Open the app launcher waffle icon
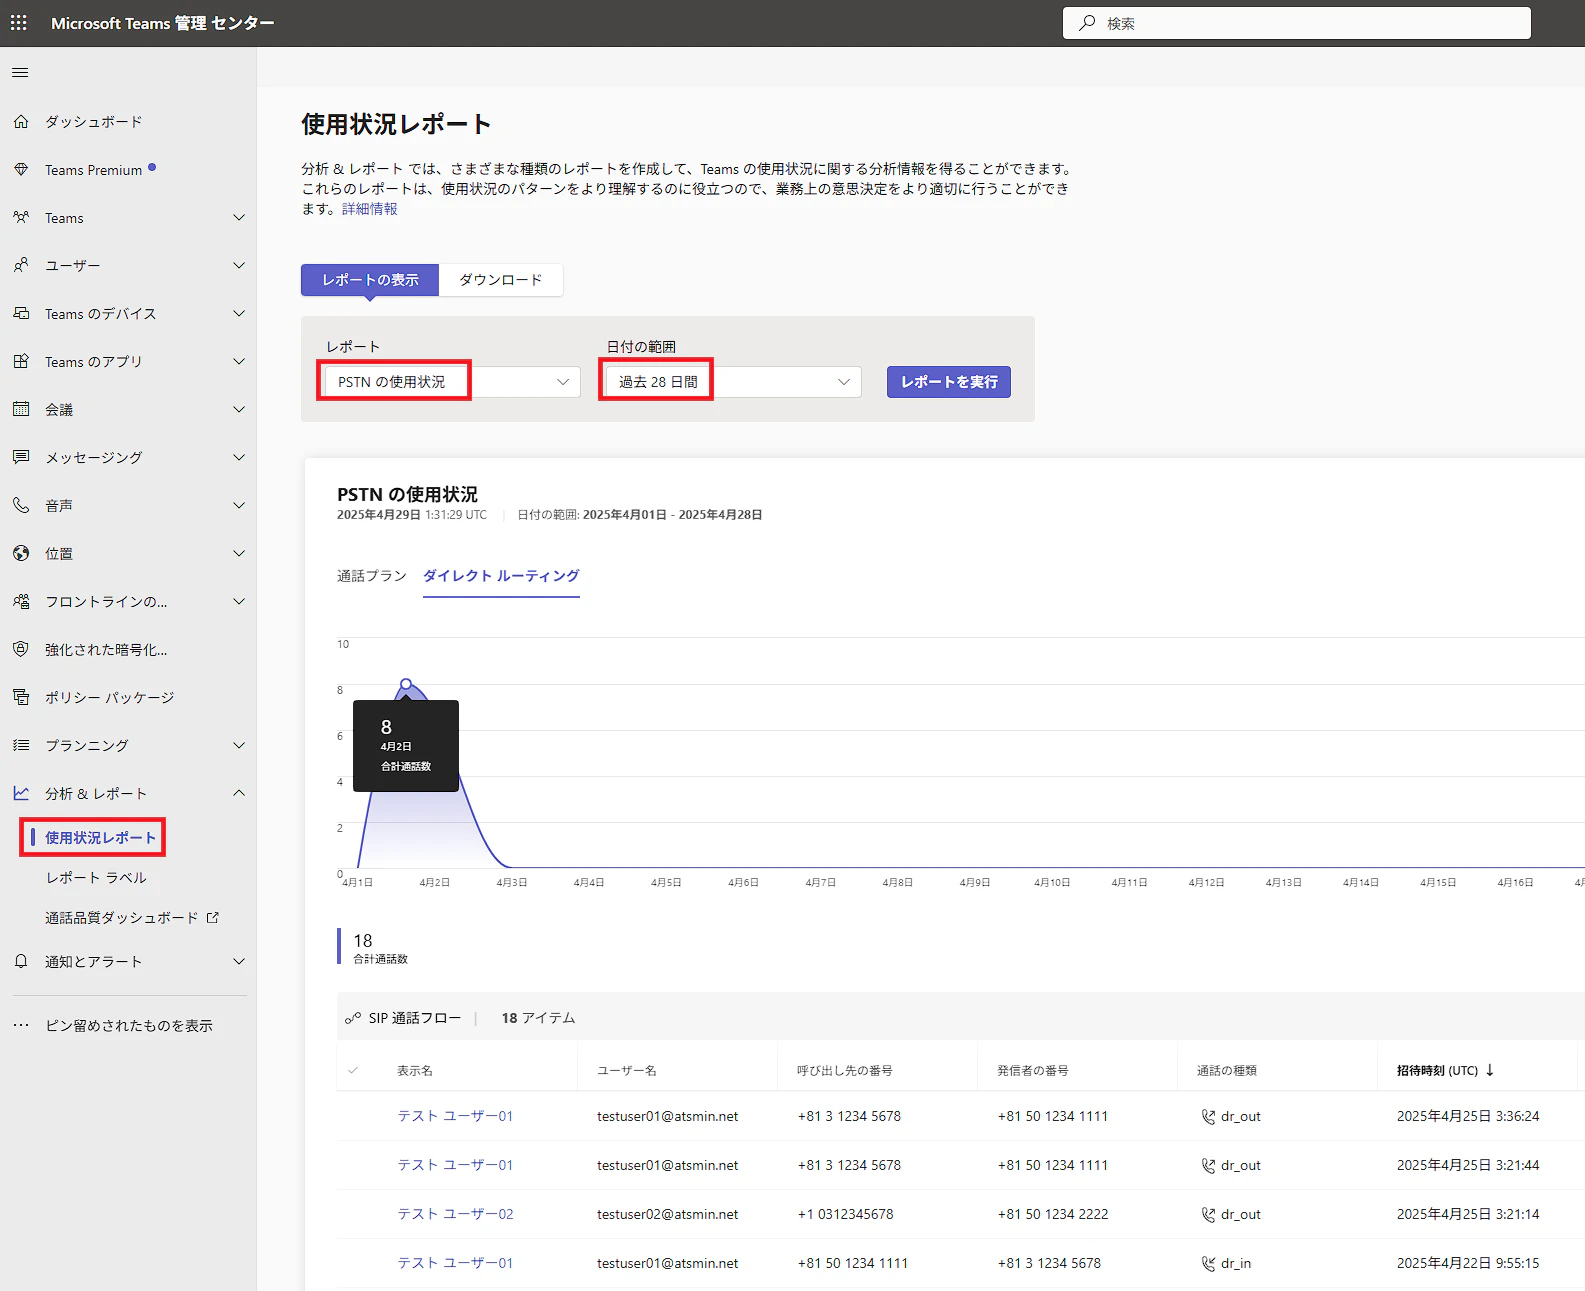The image size is (1585, 1291). pos(19,23)
